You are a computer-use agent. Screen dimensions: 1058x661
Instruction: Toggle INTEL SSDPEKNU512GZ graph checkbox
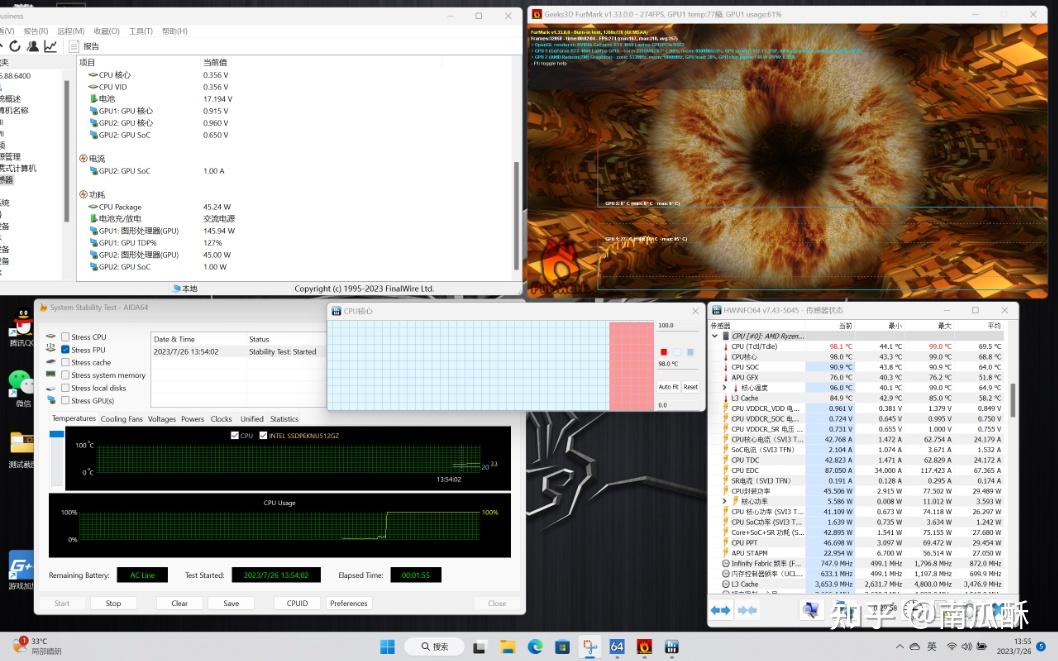pyautogui.click(x=263, y=436)
